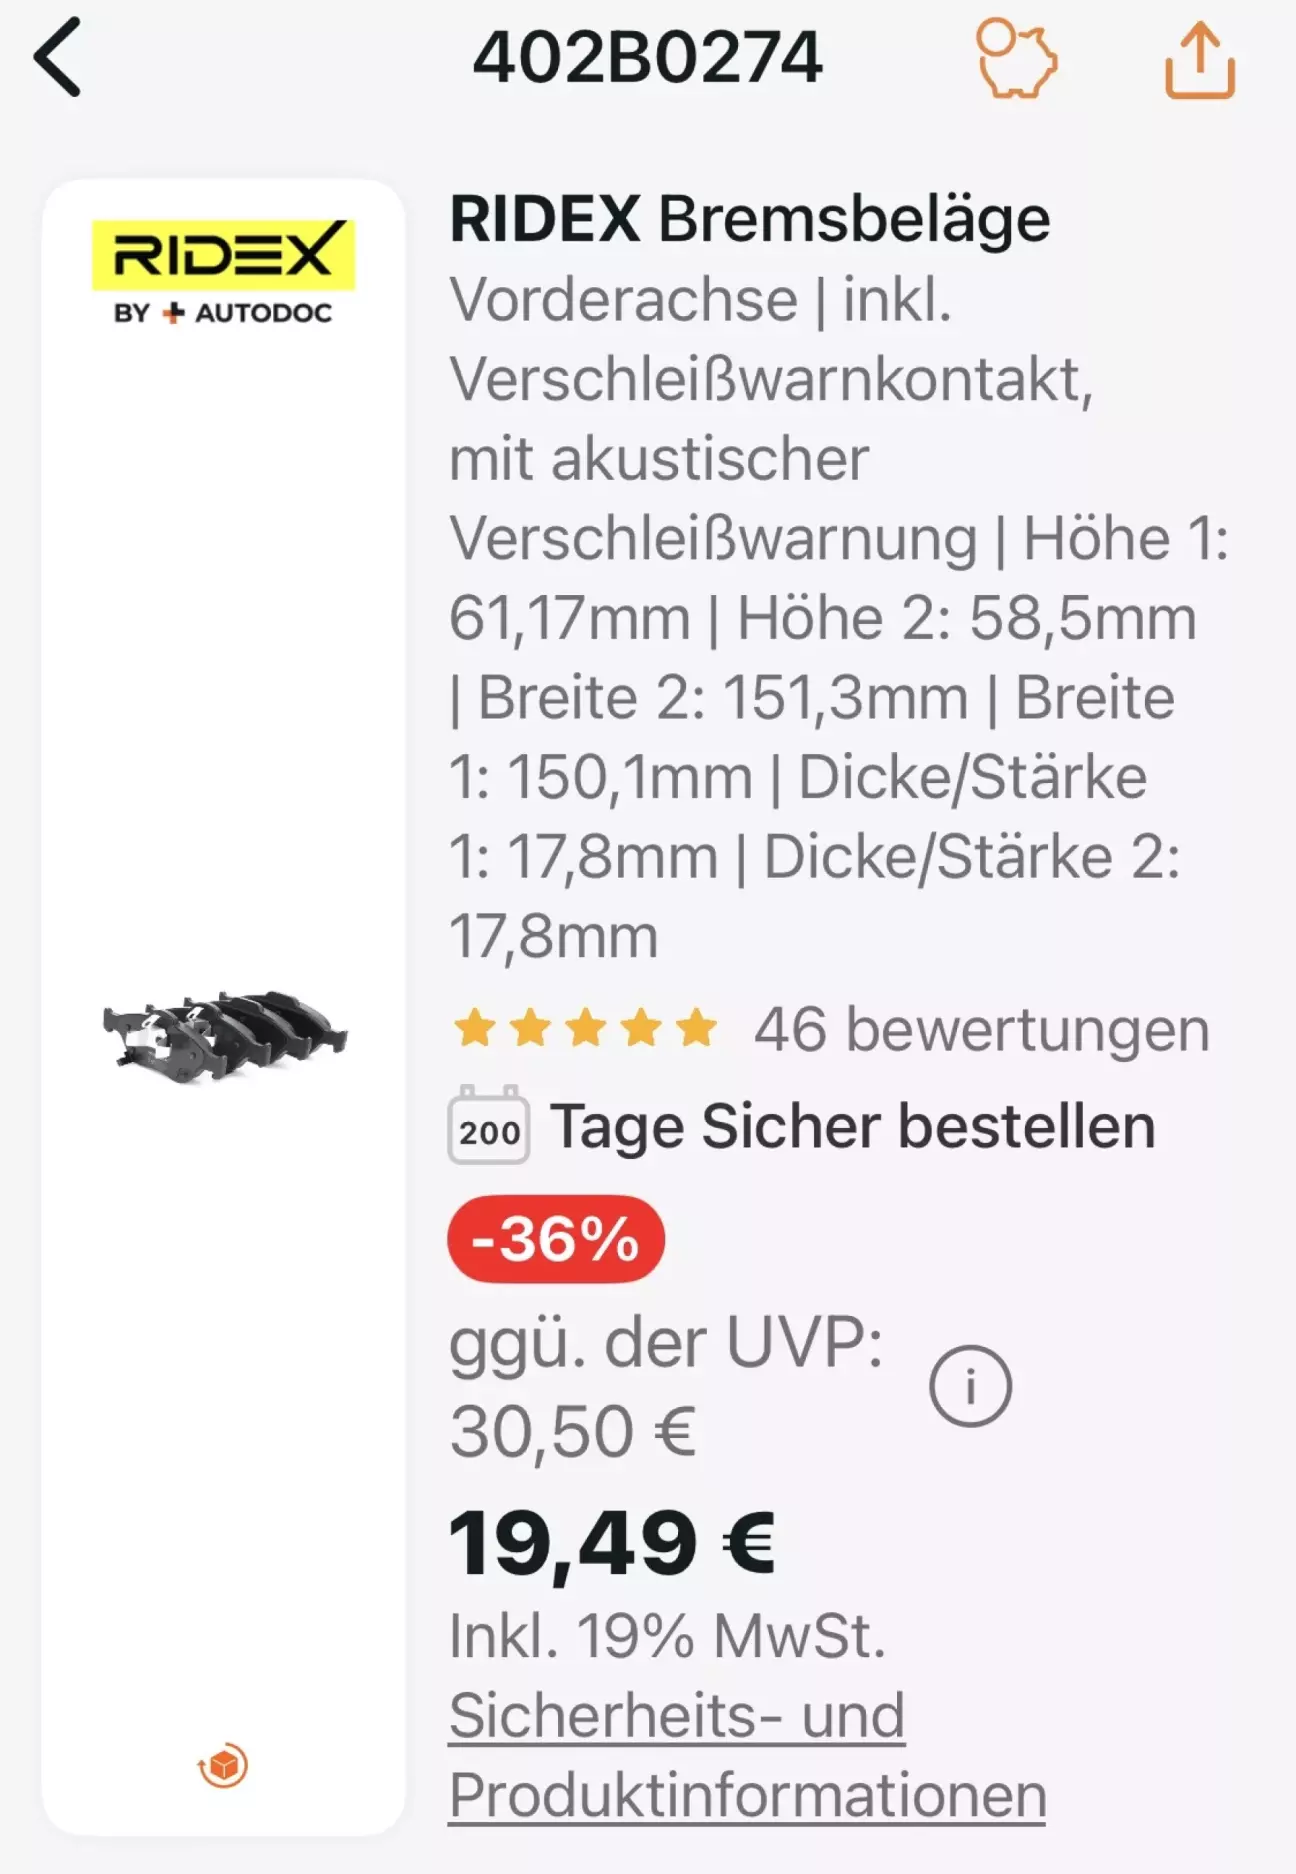Viewport: 1296px width, 1874px height.
Task: Tap the share icon
Action: point(1199,61)
